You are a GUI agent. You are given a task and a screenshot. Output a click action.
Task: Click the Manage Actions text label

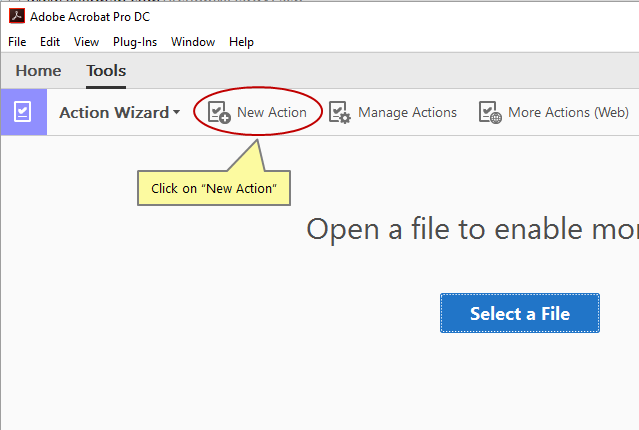(407, 112)
